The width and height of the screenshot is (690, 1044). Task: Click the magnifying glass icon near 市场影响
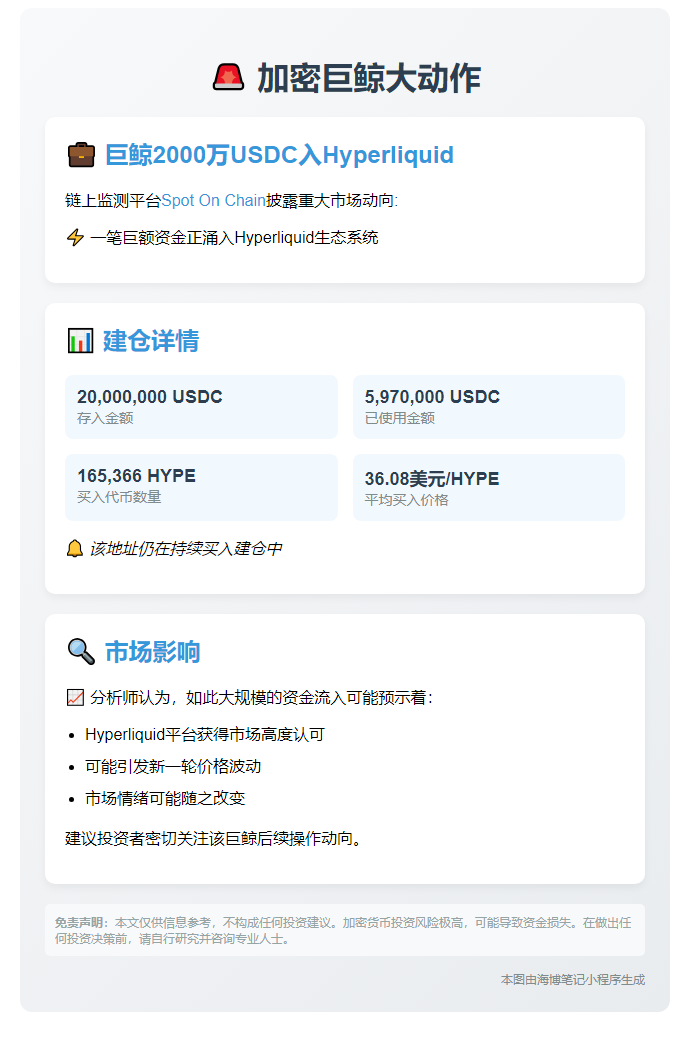tap(81, 651)
